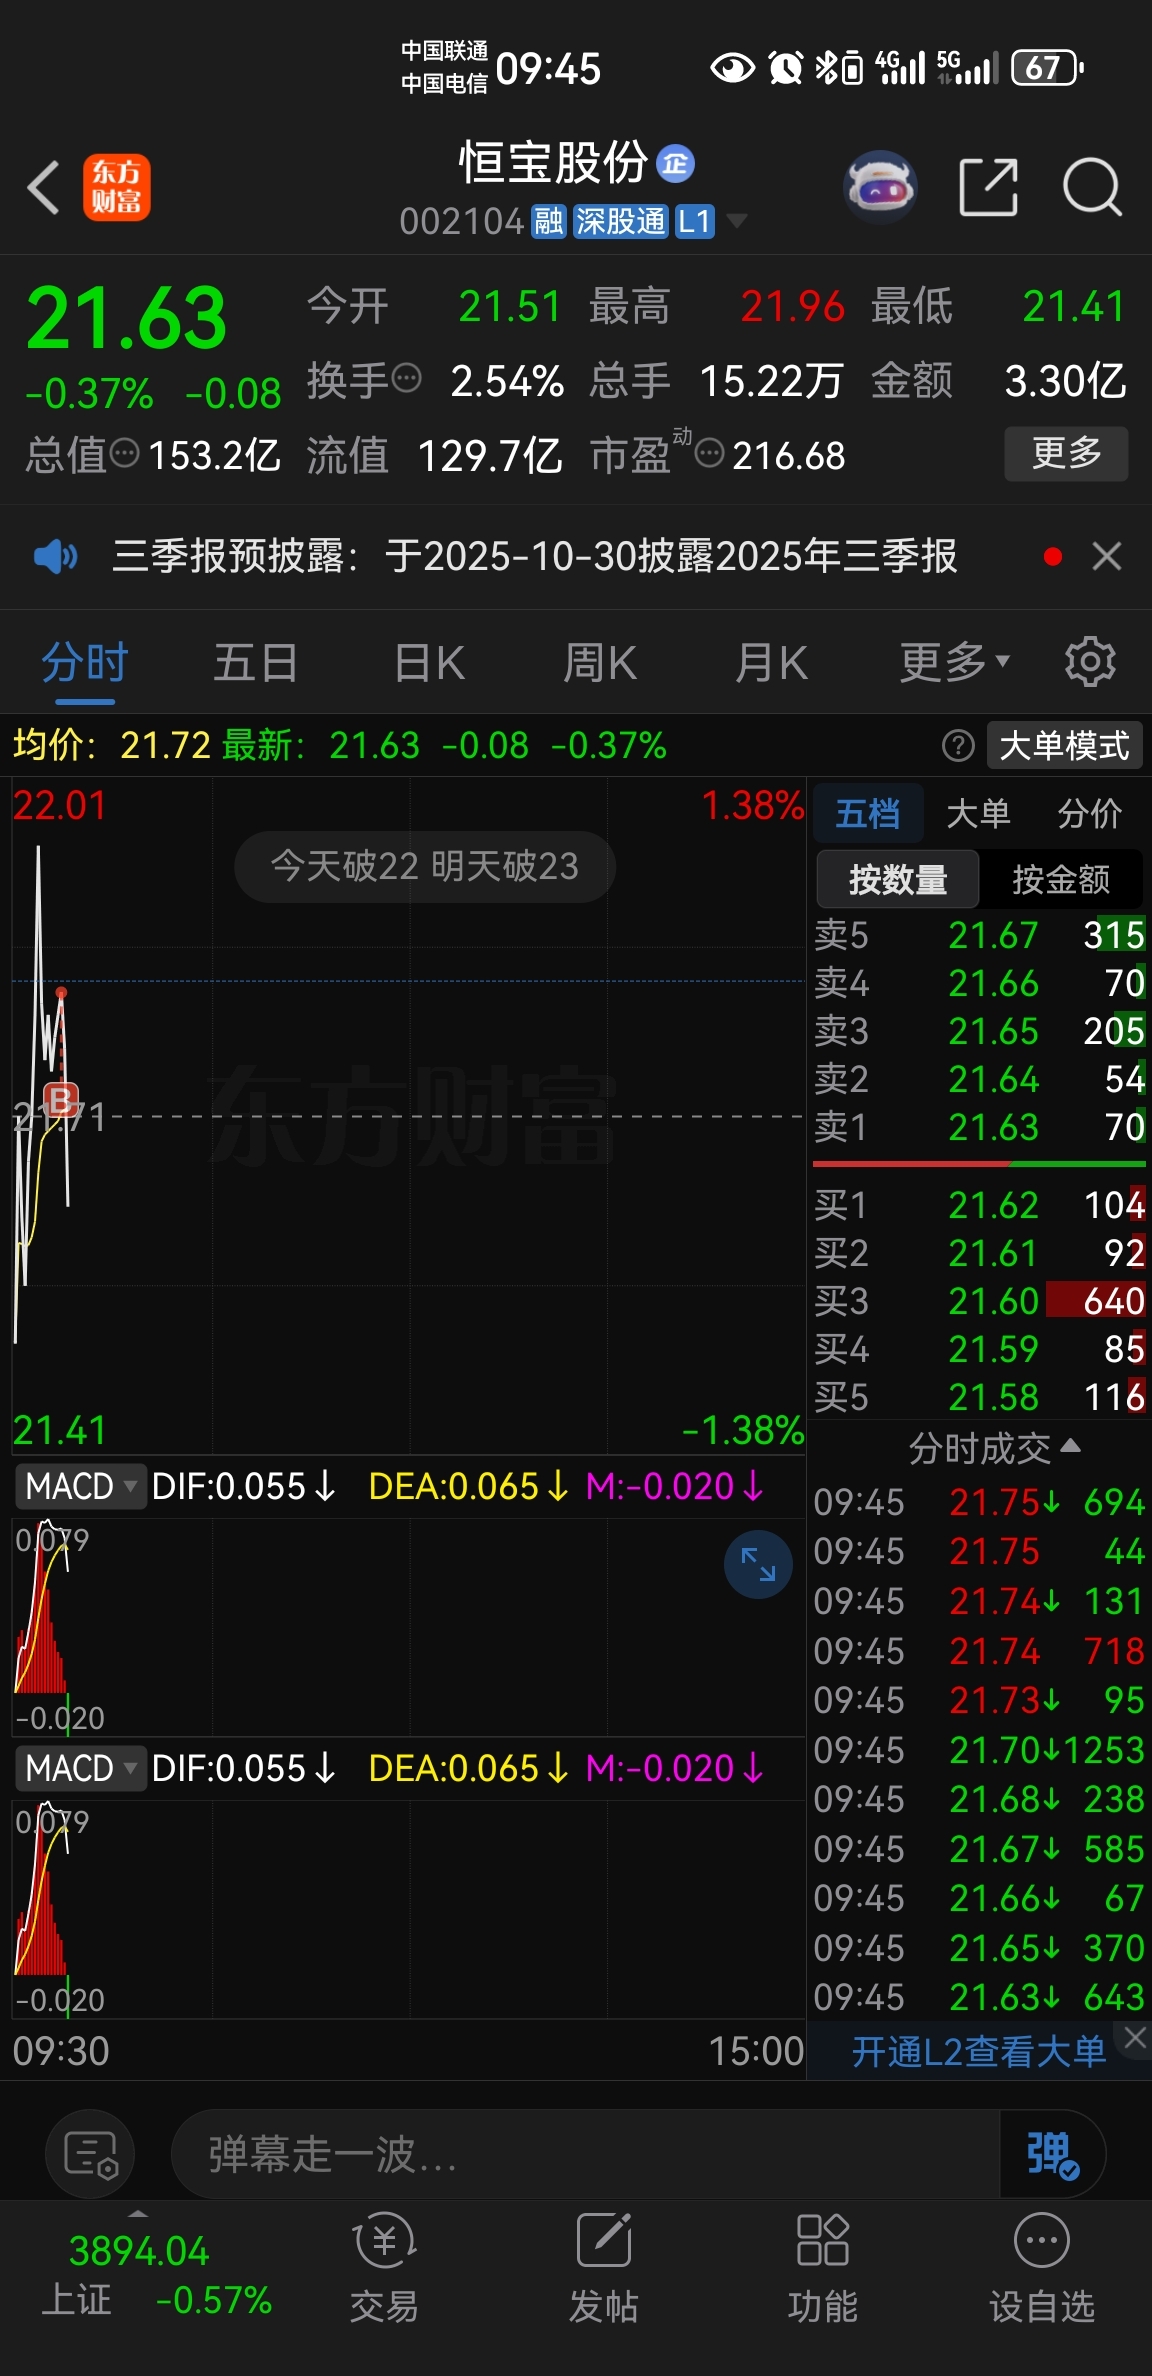Open 功能 features menu
This screenshot has width=1152, height=2376.
(x=823, y=2268)
